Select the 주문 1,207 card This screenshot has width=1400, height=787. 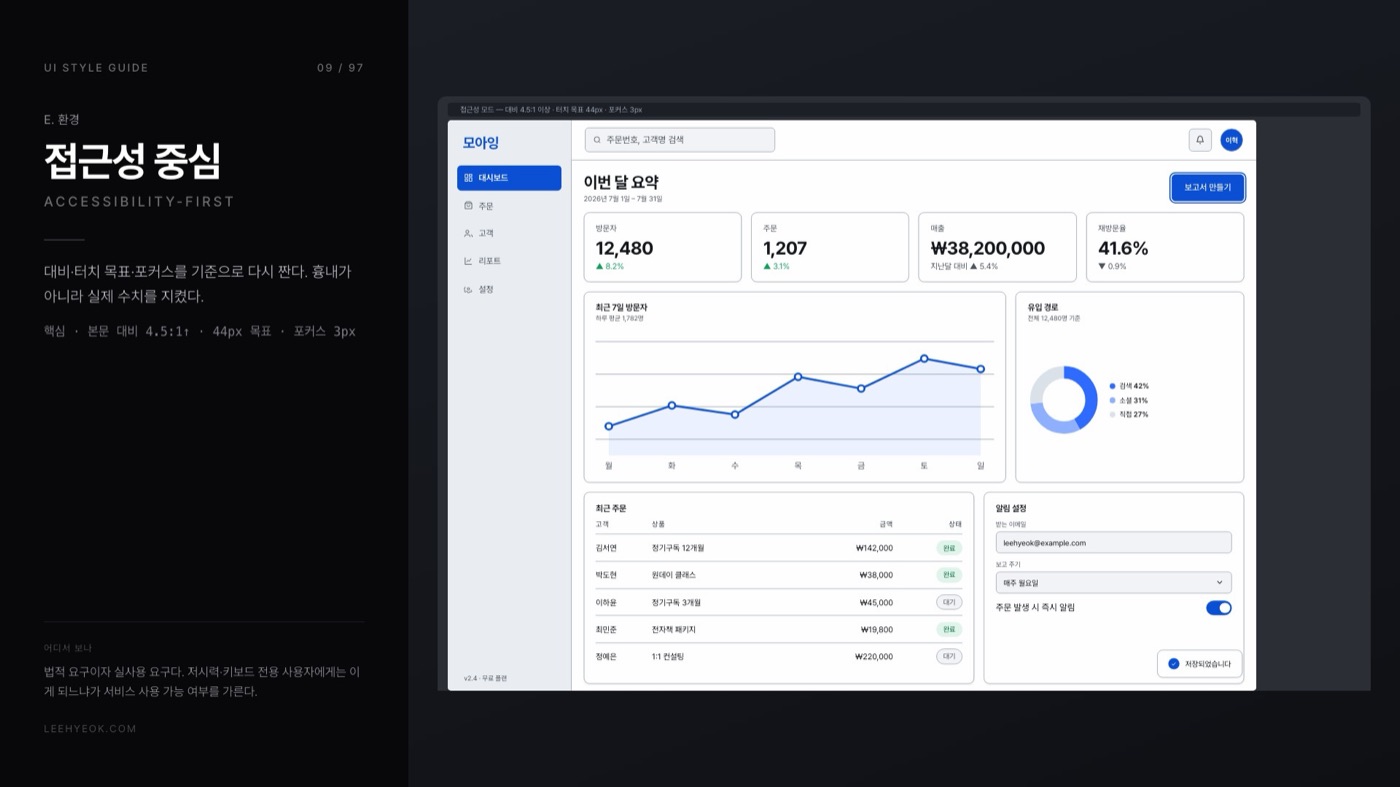point(830,247)
